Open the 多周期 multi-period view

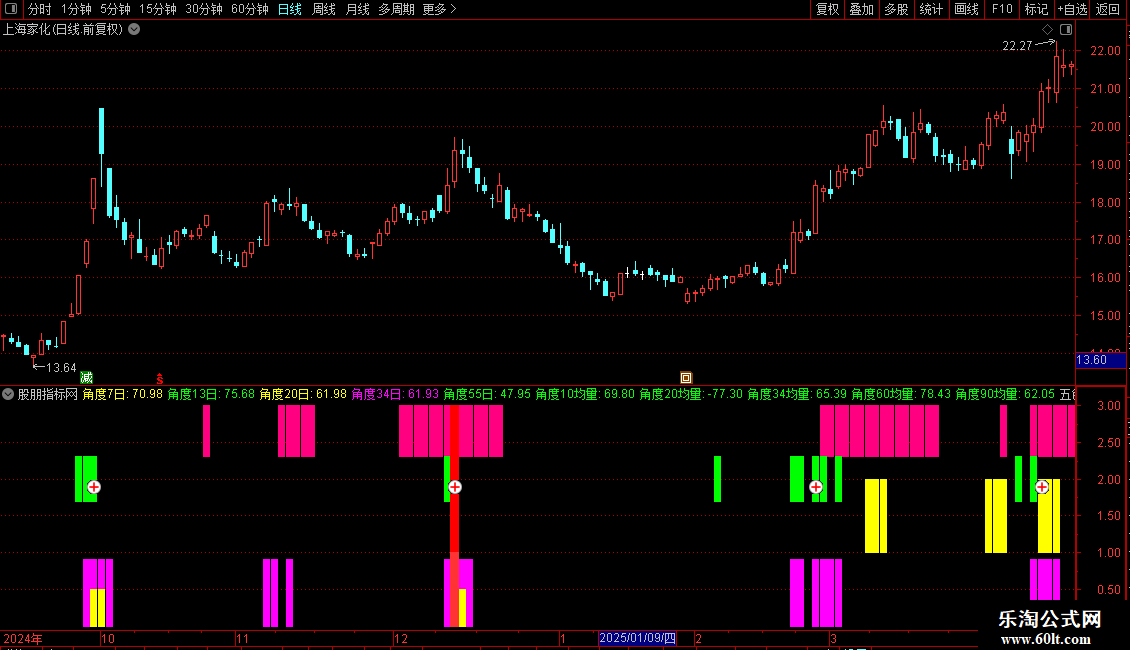396,9
